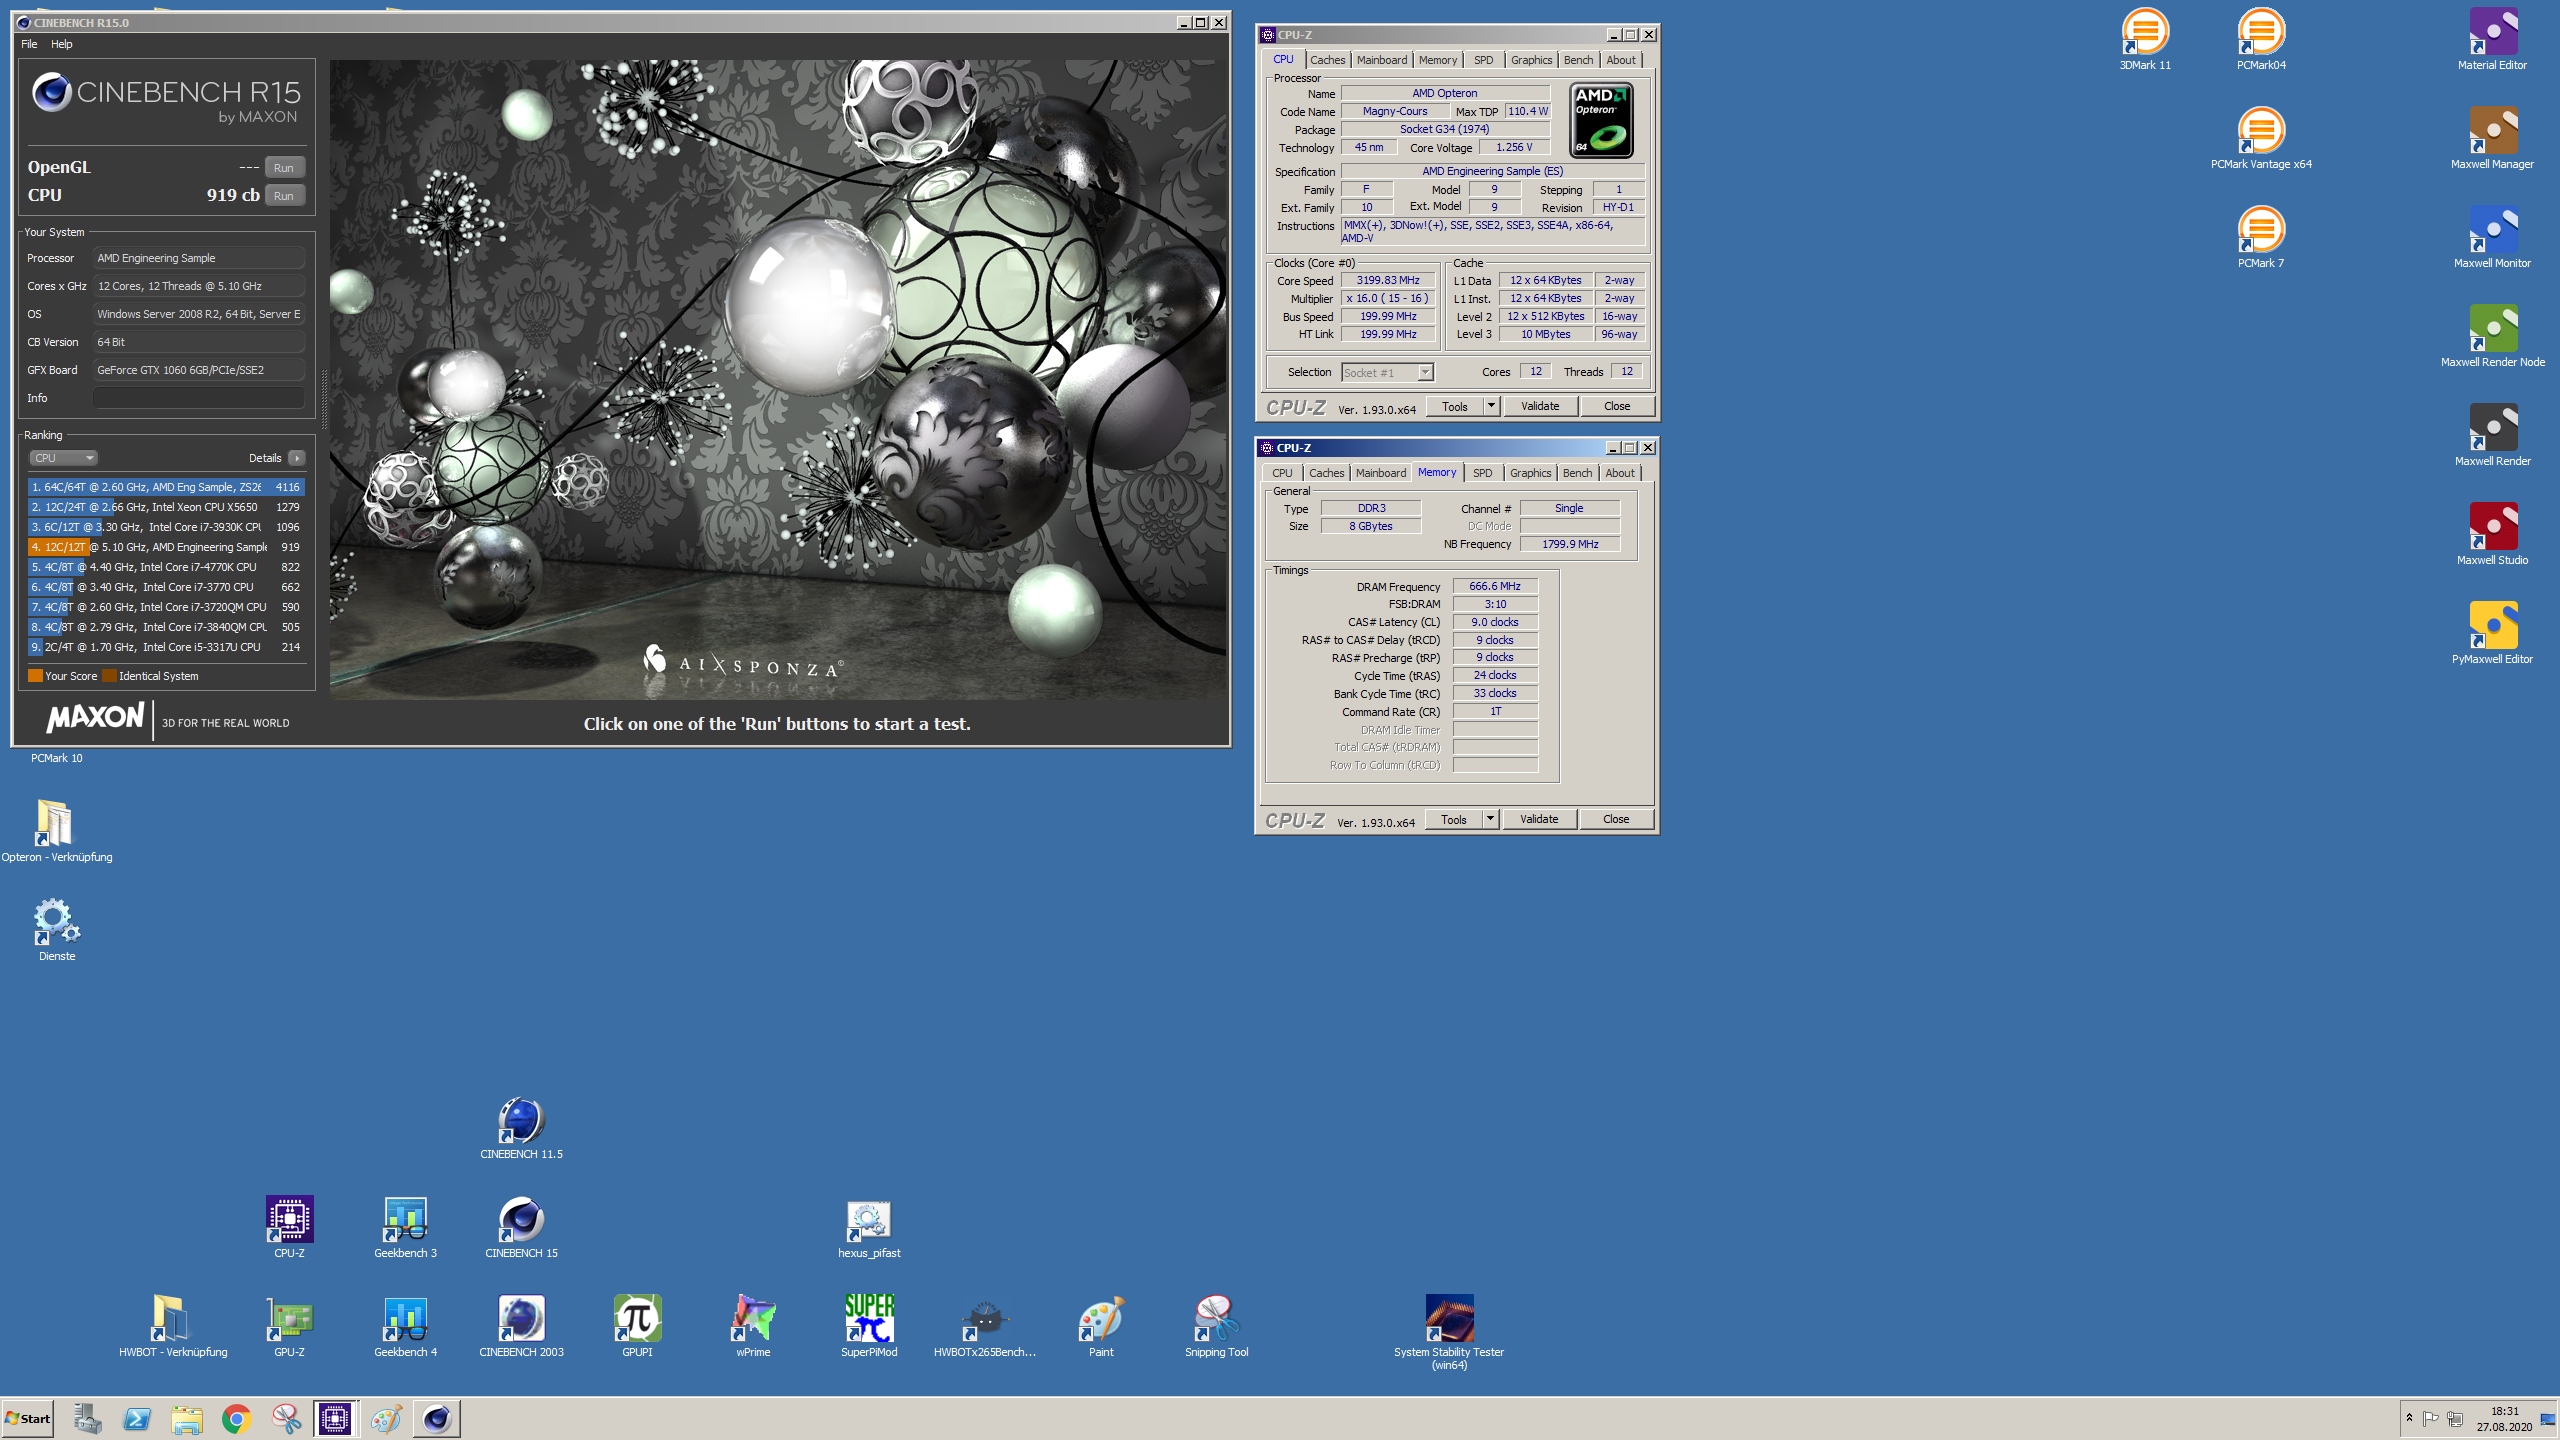Open the Dienste services shortcut
This screenshot has height=1440, width=2560.
(x=56, y=930)
